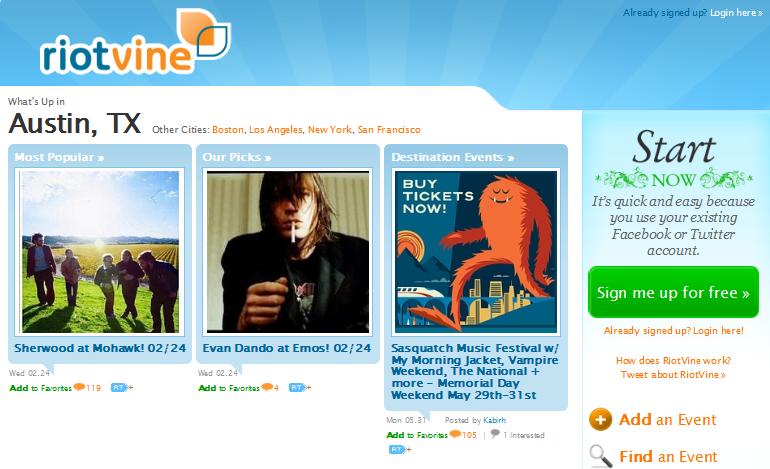Switch the city to Boston
This screenshot has width=770, height=469.
[228, 130]
